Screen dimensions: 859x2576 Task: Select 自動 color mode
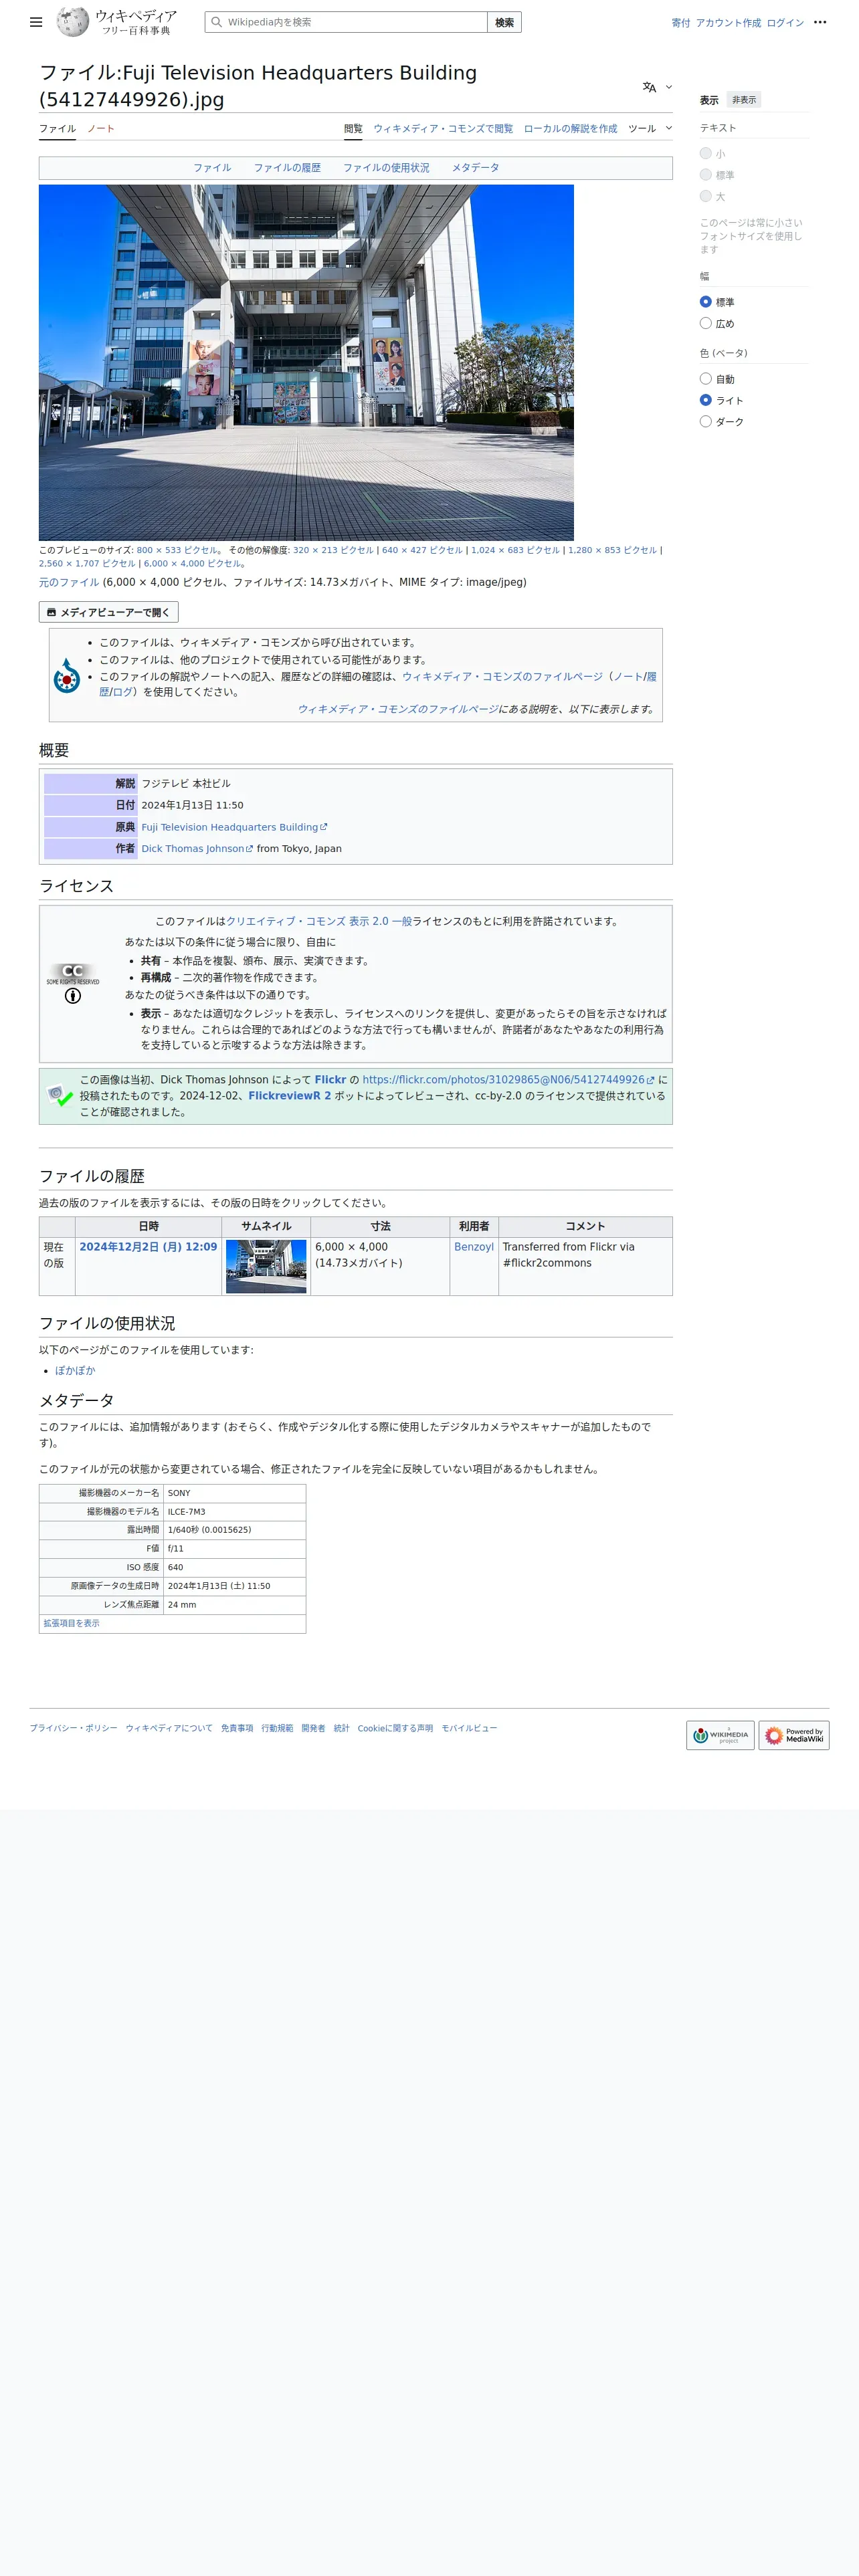(706, 379)
